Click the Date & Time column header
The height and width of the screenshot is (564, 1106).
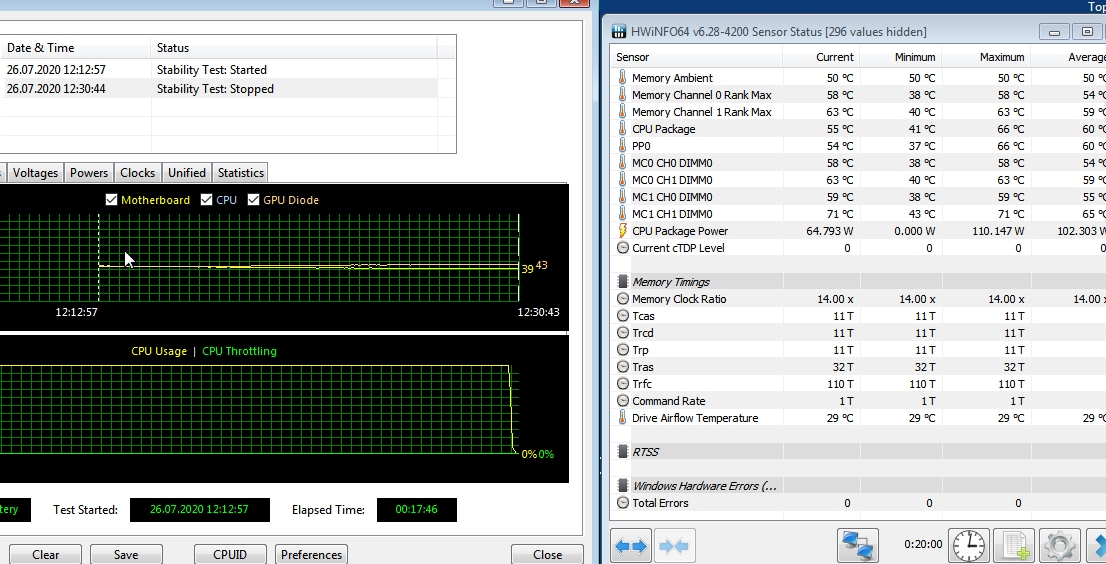tap(75, 48)
